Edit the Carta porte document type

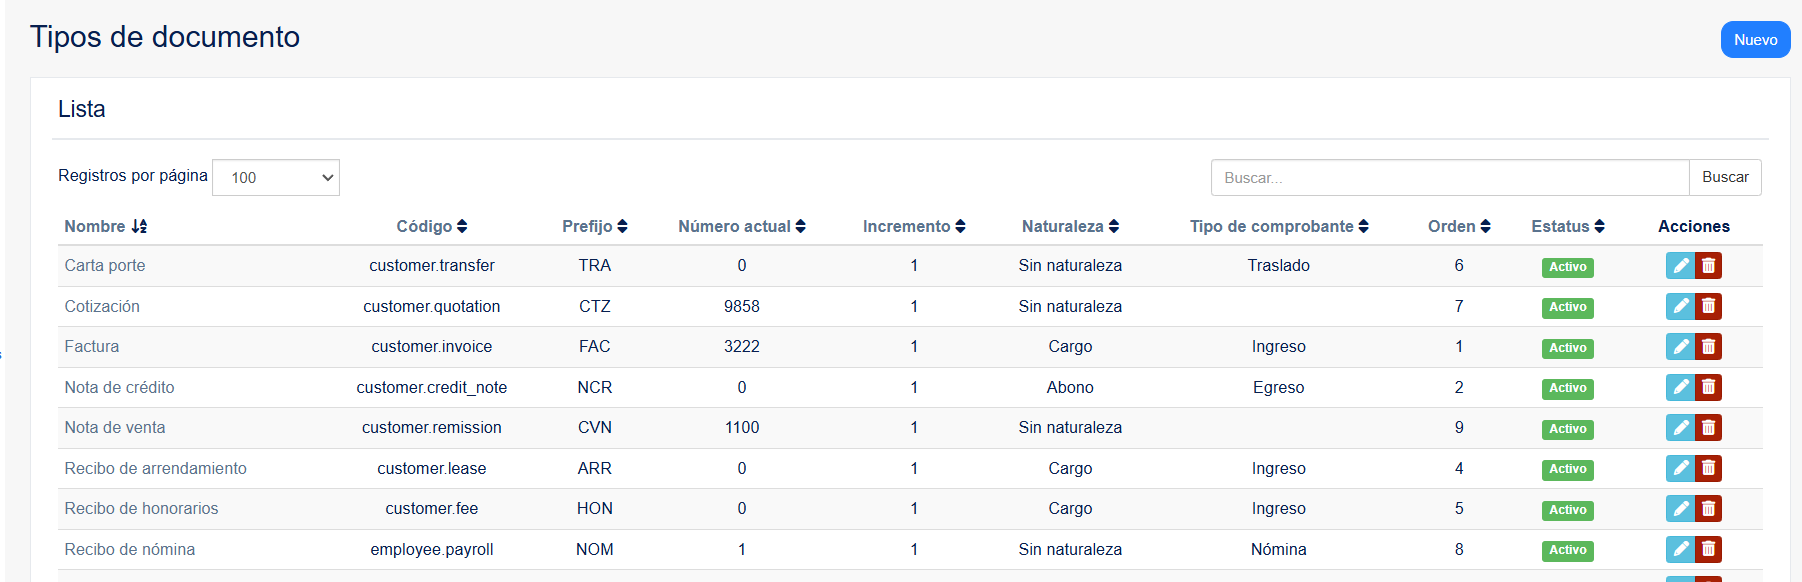point(1680,266)
